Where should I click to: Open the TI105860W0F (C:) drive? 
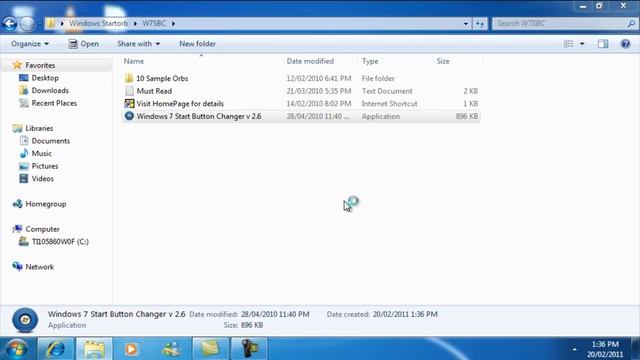pos(60,242)
